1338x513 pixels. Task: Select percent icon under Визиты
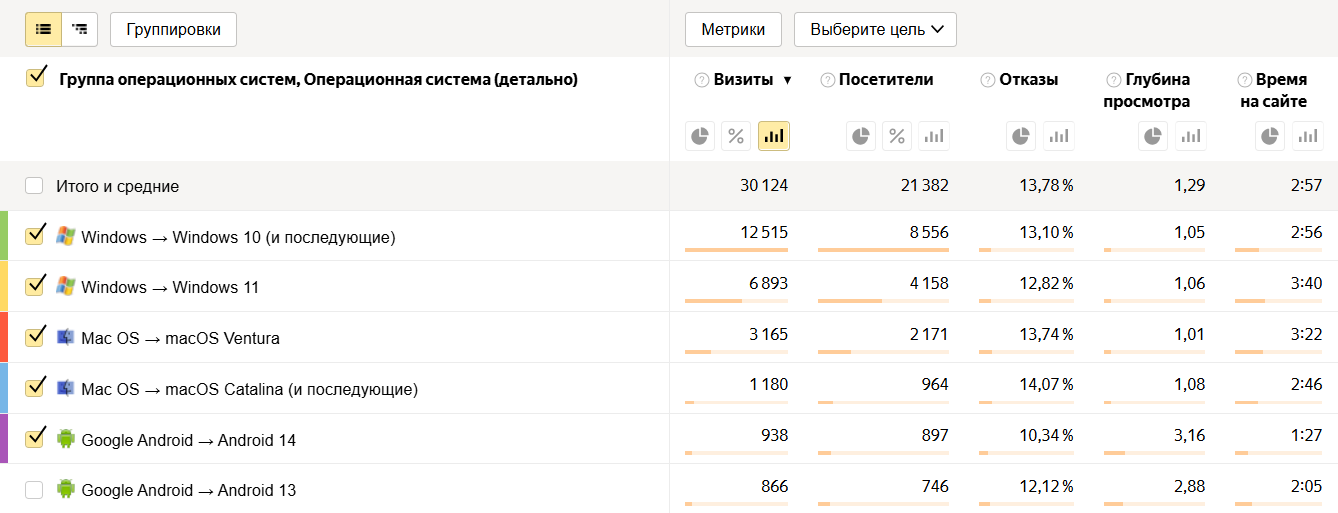point(736,136)
